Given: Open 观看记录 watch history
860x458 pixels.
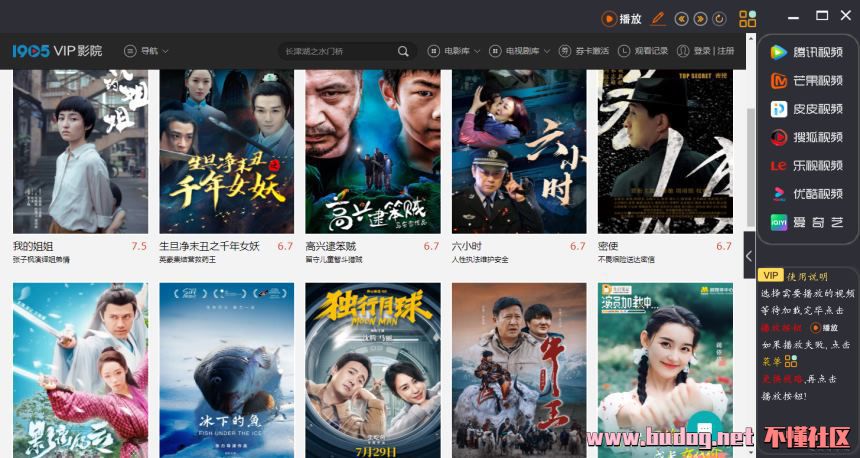Looking at the screenshot, I should point(643,51).
